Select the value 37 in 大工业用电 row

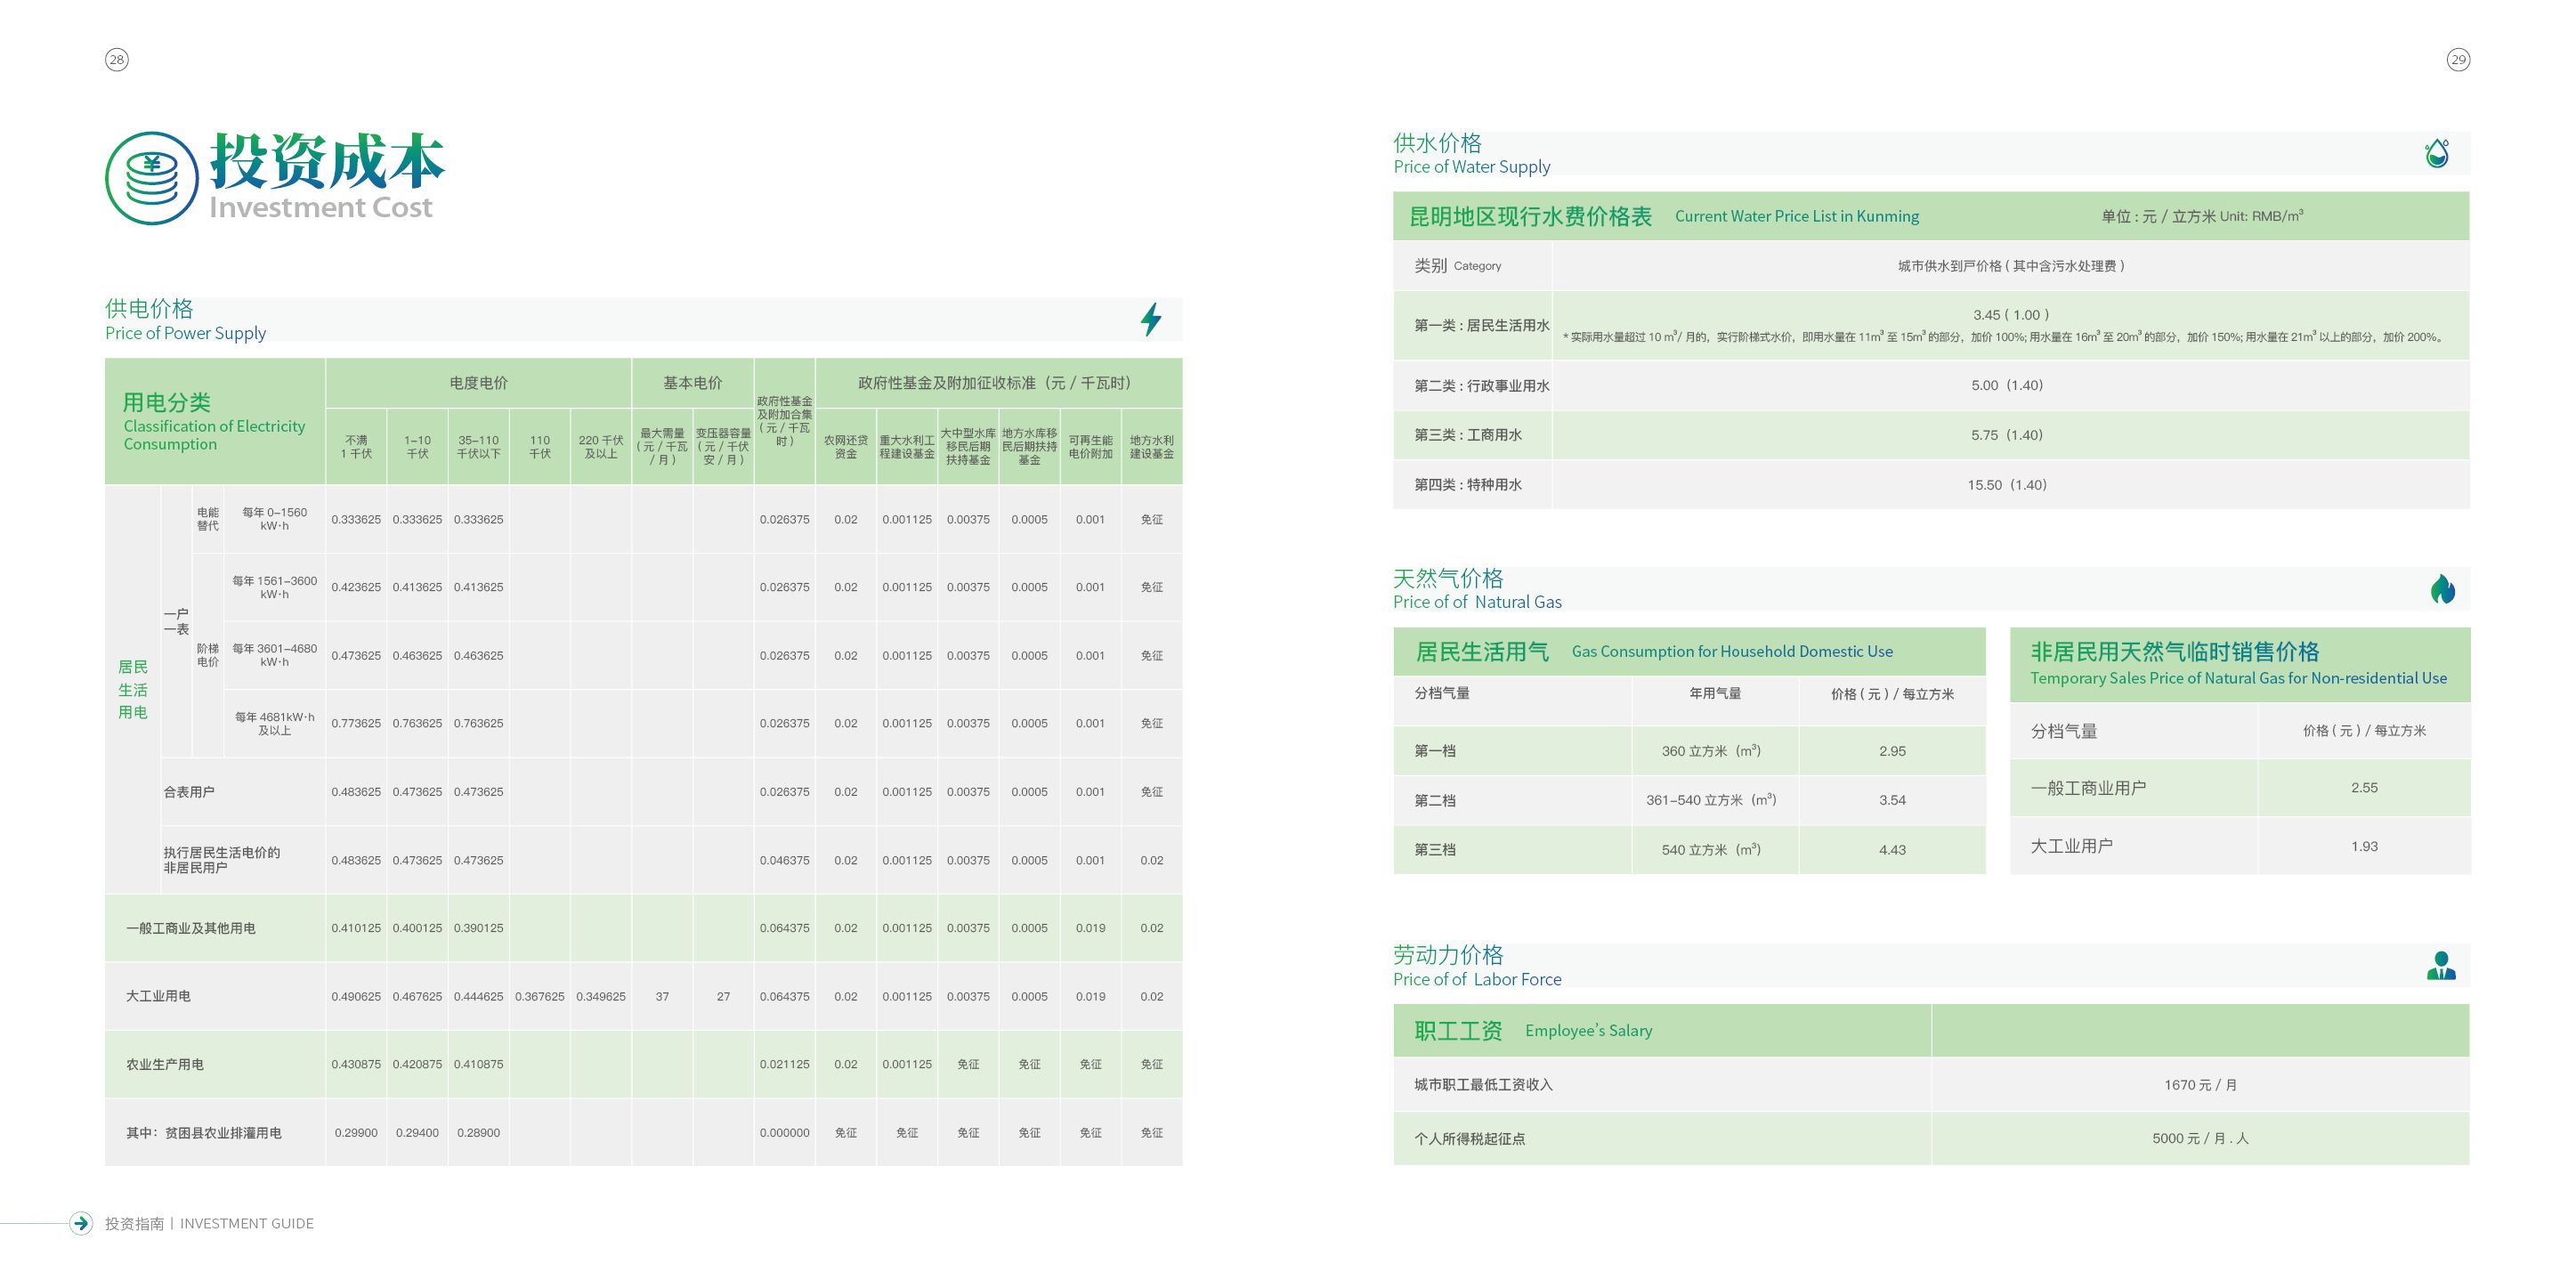(662, 997)
